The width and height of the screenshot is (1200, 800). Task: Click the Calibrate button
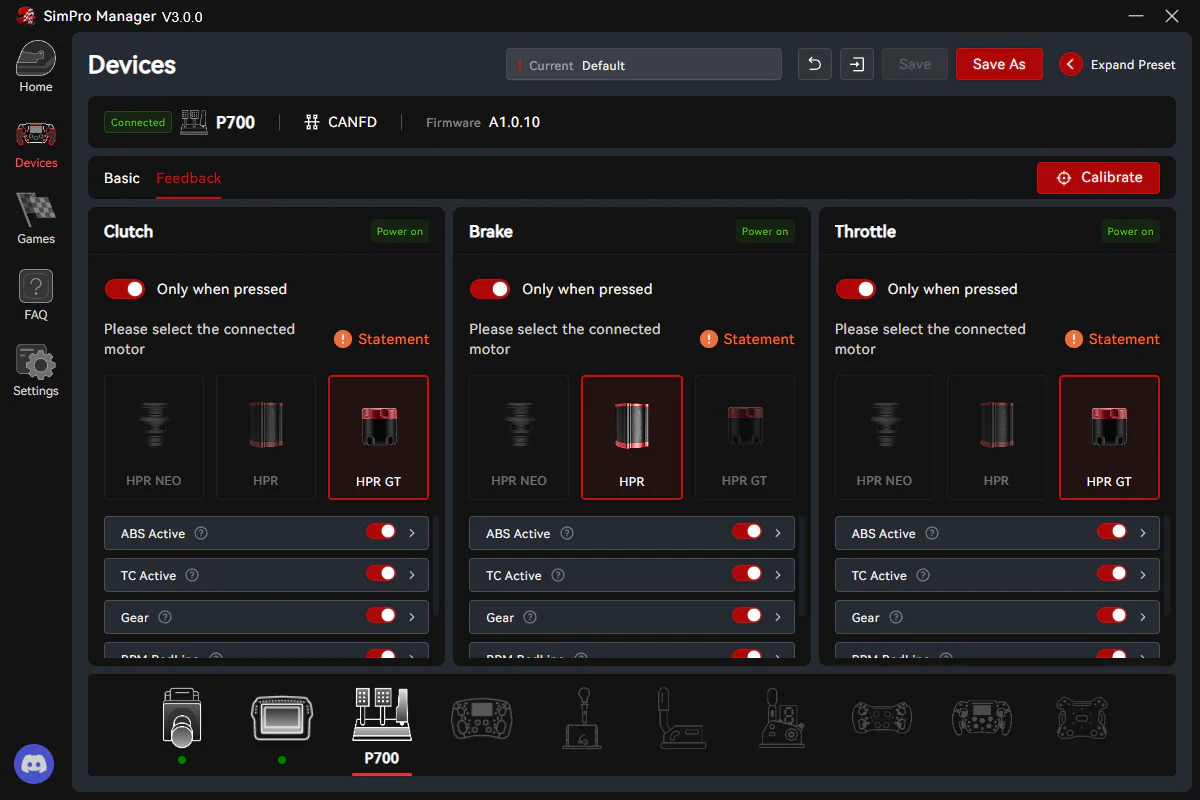click(1098, 178)
